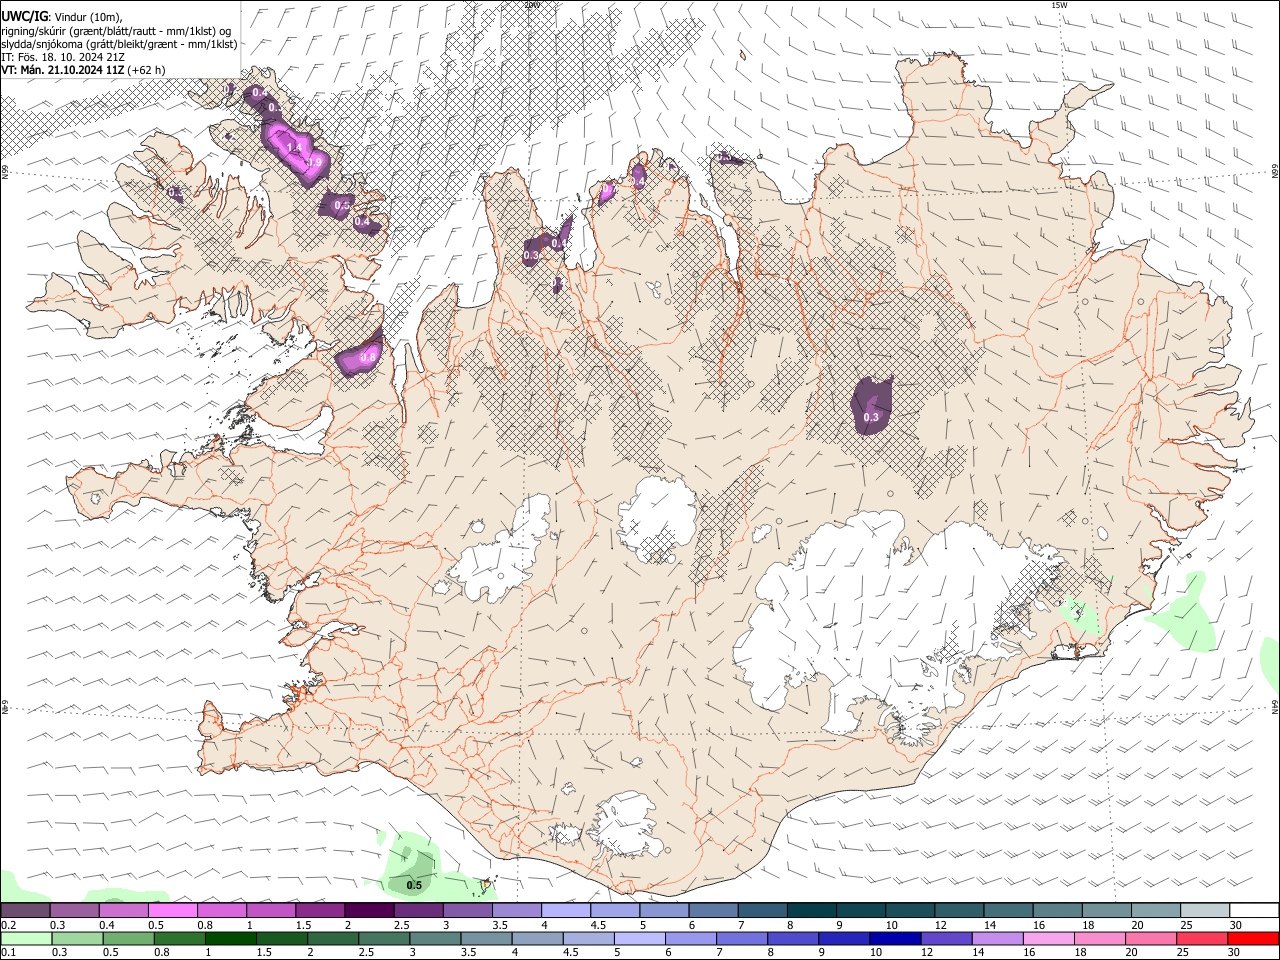Pick the 0.5 green swatch in the lower rain scale

pyautogui.click(x=128, y=939)
